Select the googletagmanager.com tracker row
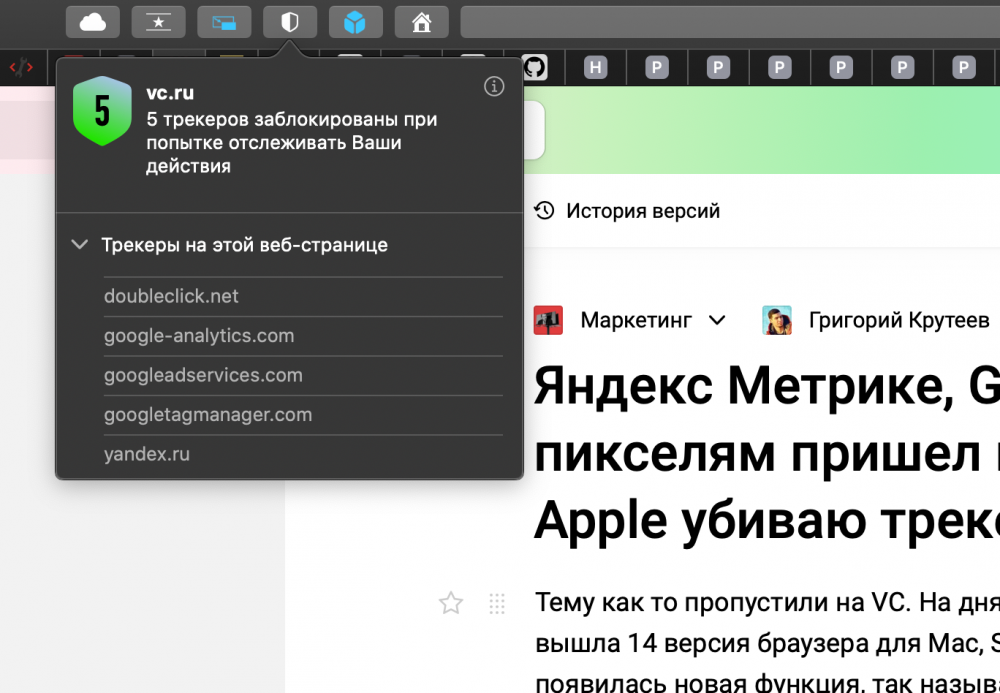Viewport: 1000px width, 693px height. [303, 415]
